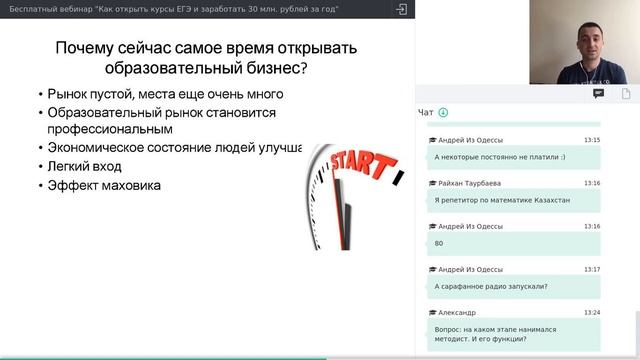Click the graduation cap icon beside Александр

(x=432, y=313)
